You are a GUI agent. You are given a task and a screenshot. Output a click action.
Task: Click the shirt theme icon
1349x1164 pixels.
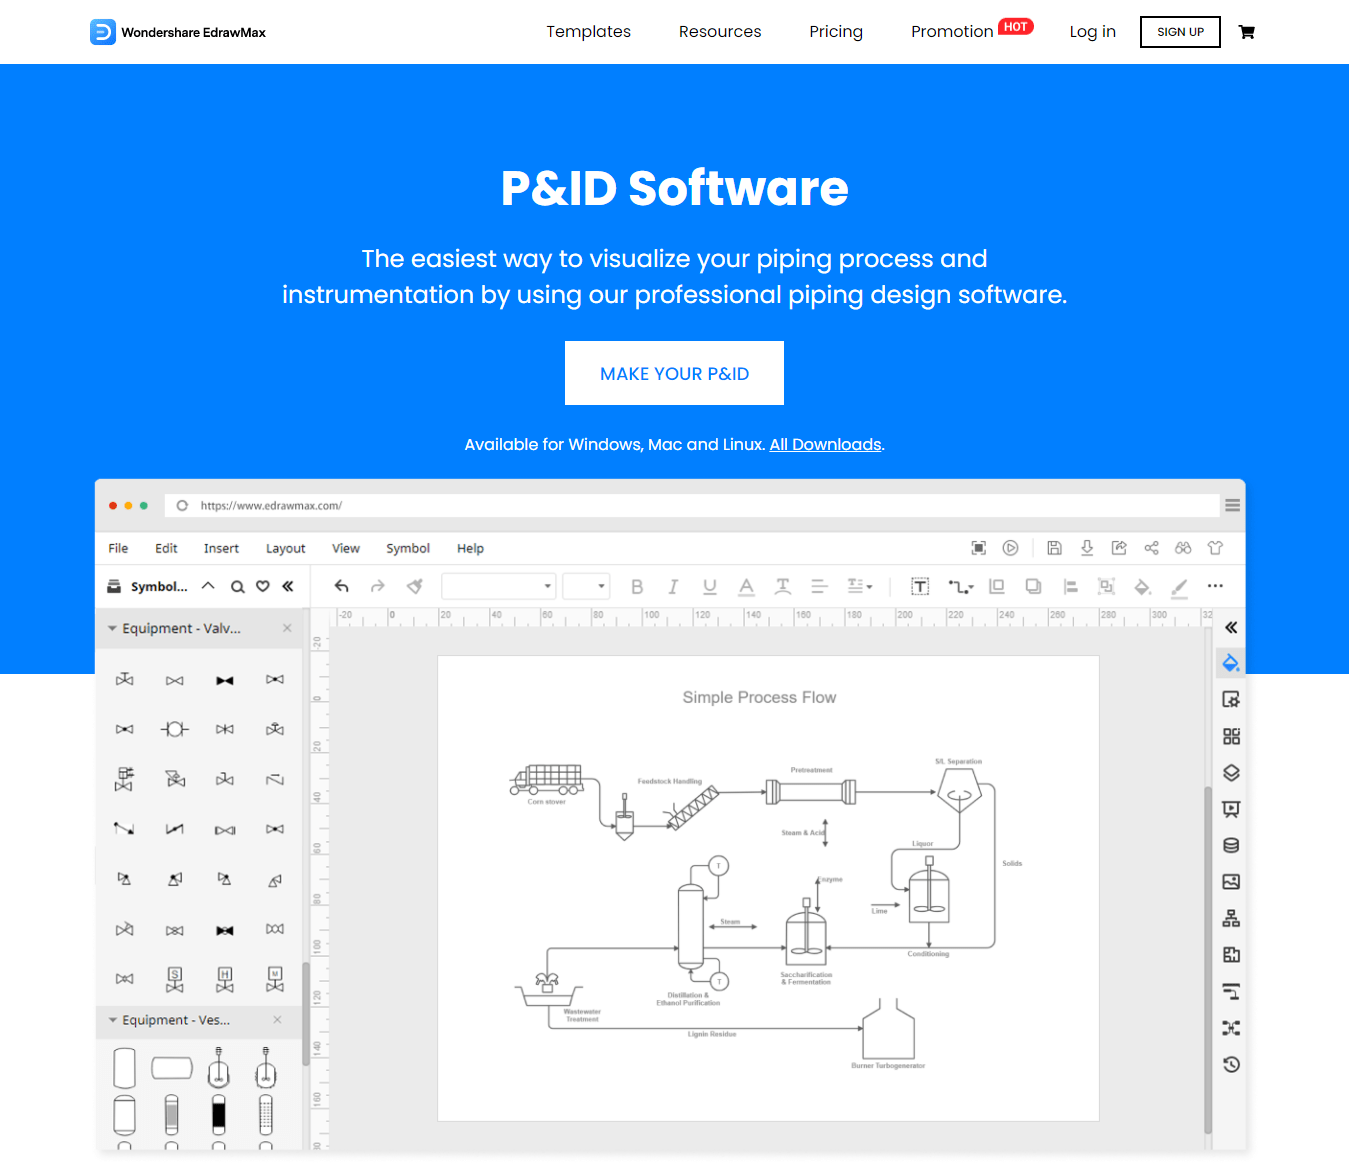coord(1215,548)
